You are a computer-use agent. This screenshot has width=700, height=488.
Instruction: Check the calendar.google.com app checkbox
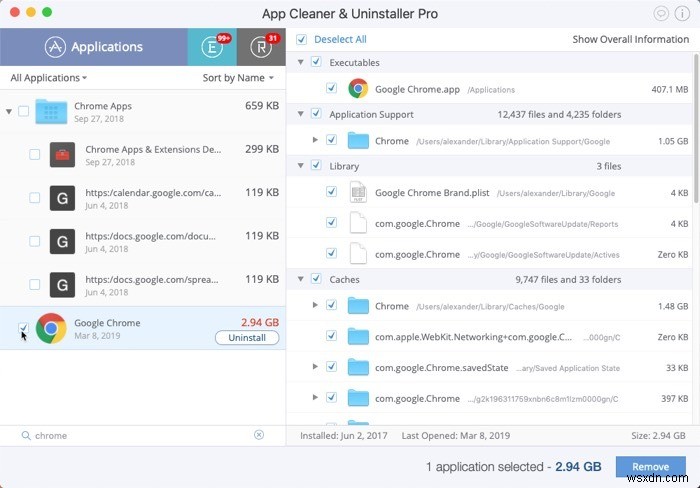point(34,198)
